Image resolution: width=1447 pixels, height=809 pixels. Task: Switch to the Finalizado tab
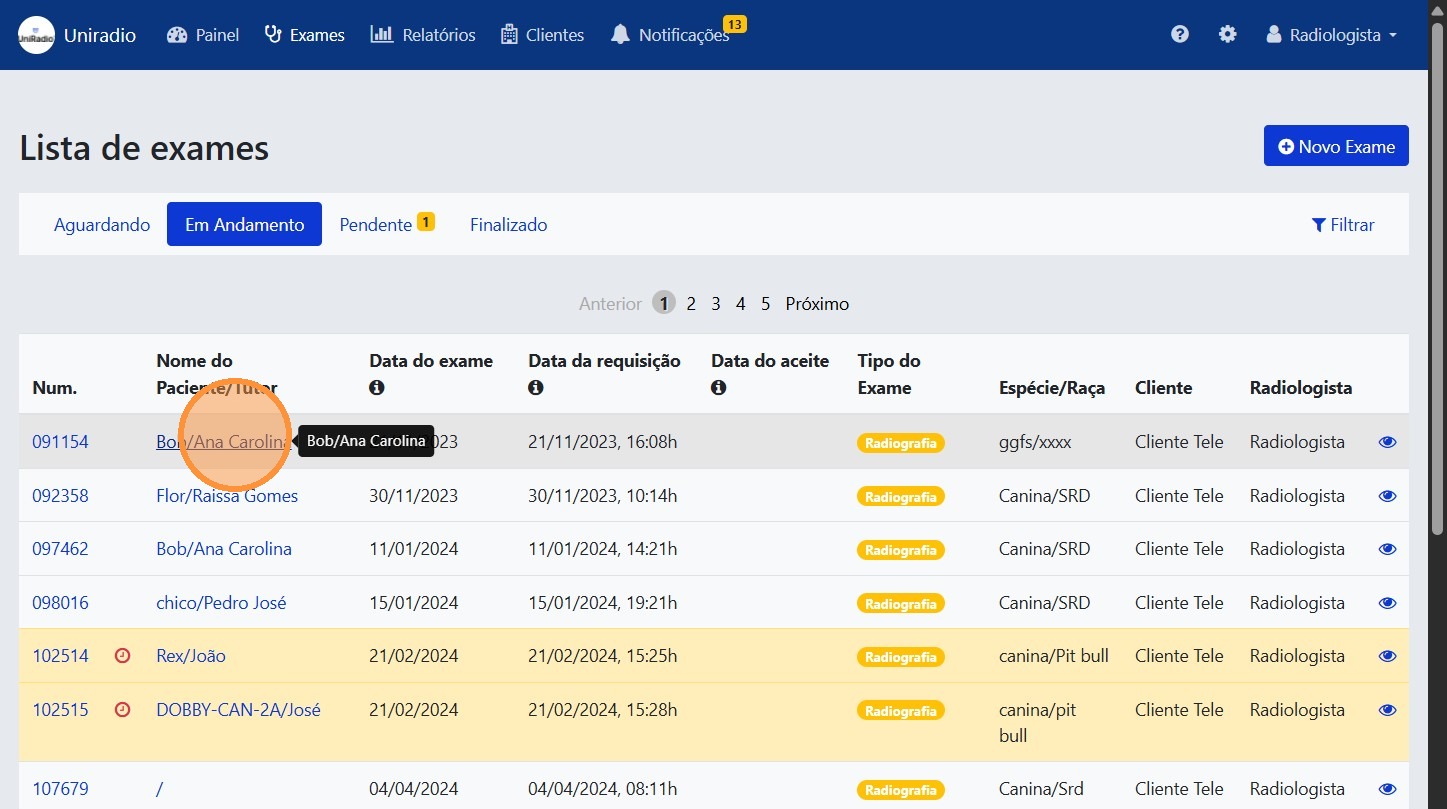pyautogui.click(x=508, y=225)
